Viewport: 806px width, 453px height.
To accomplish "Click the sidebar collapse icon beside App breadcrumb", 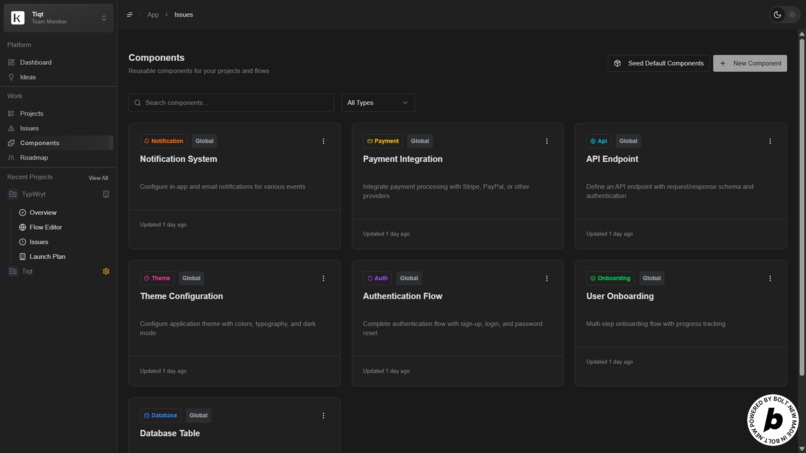I will (130, 14).
